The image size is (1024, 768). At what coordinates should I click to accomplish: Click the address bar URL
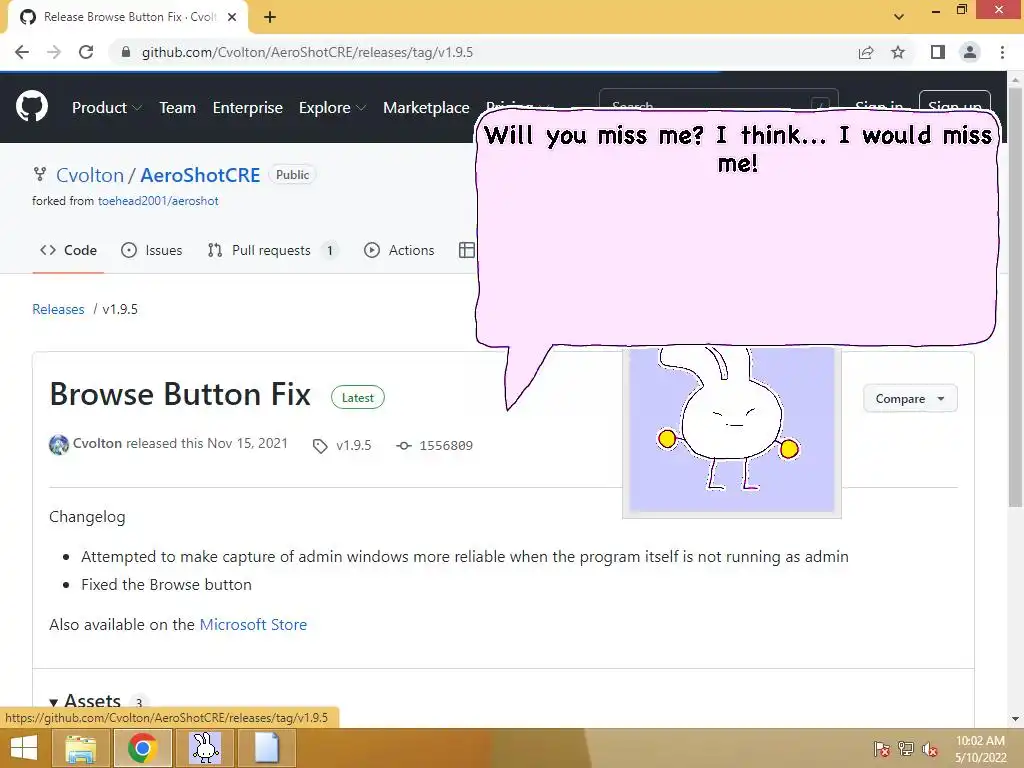307,52
